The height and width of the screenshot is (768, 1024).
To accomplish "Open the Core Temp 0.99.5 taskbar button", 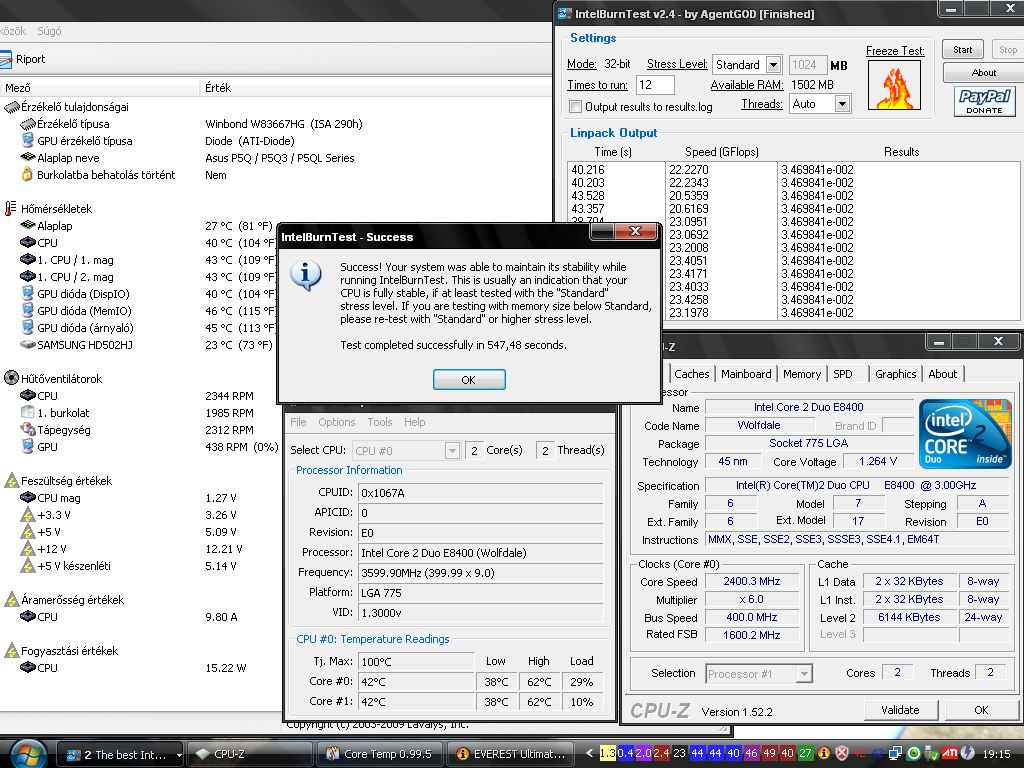I will coord(379,754).
